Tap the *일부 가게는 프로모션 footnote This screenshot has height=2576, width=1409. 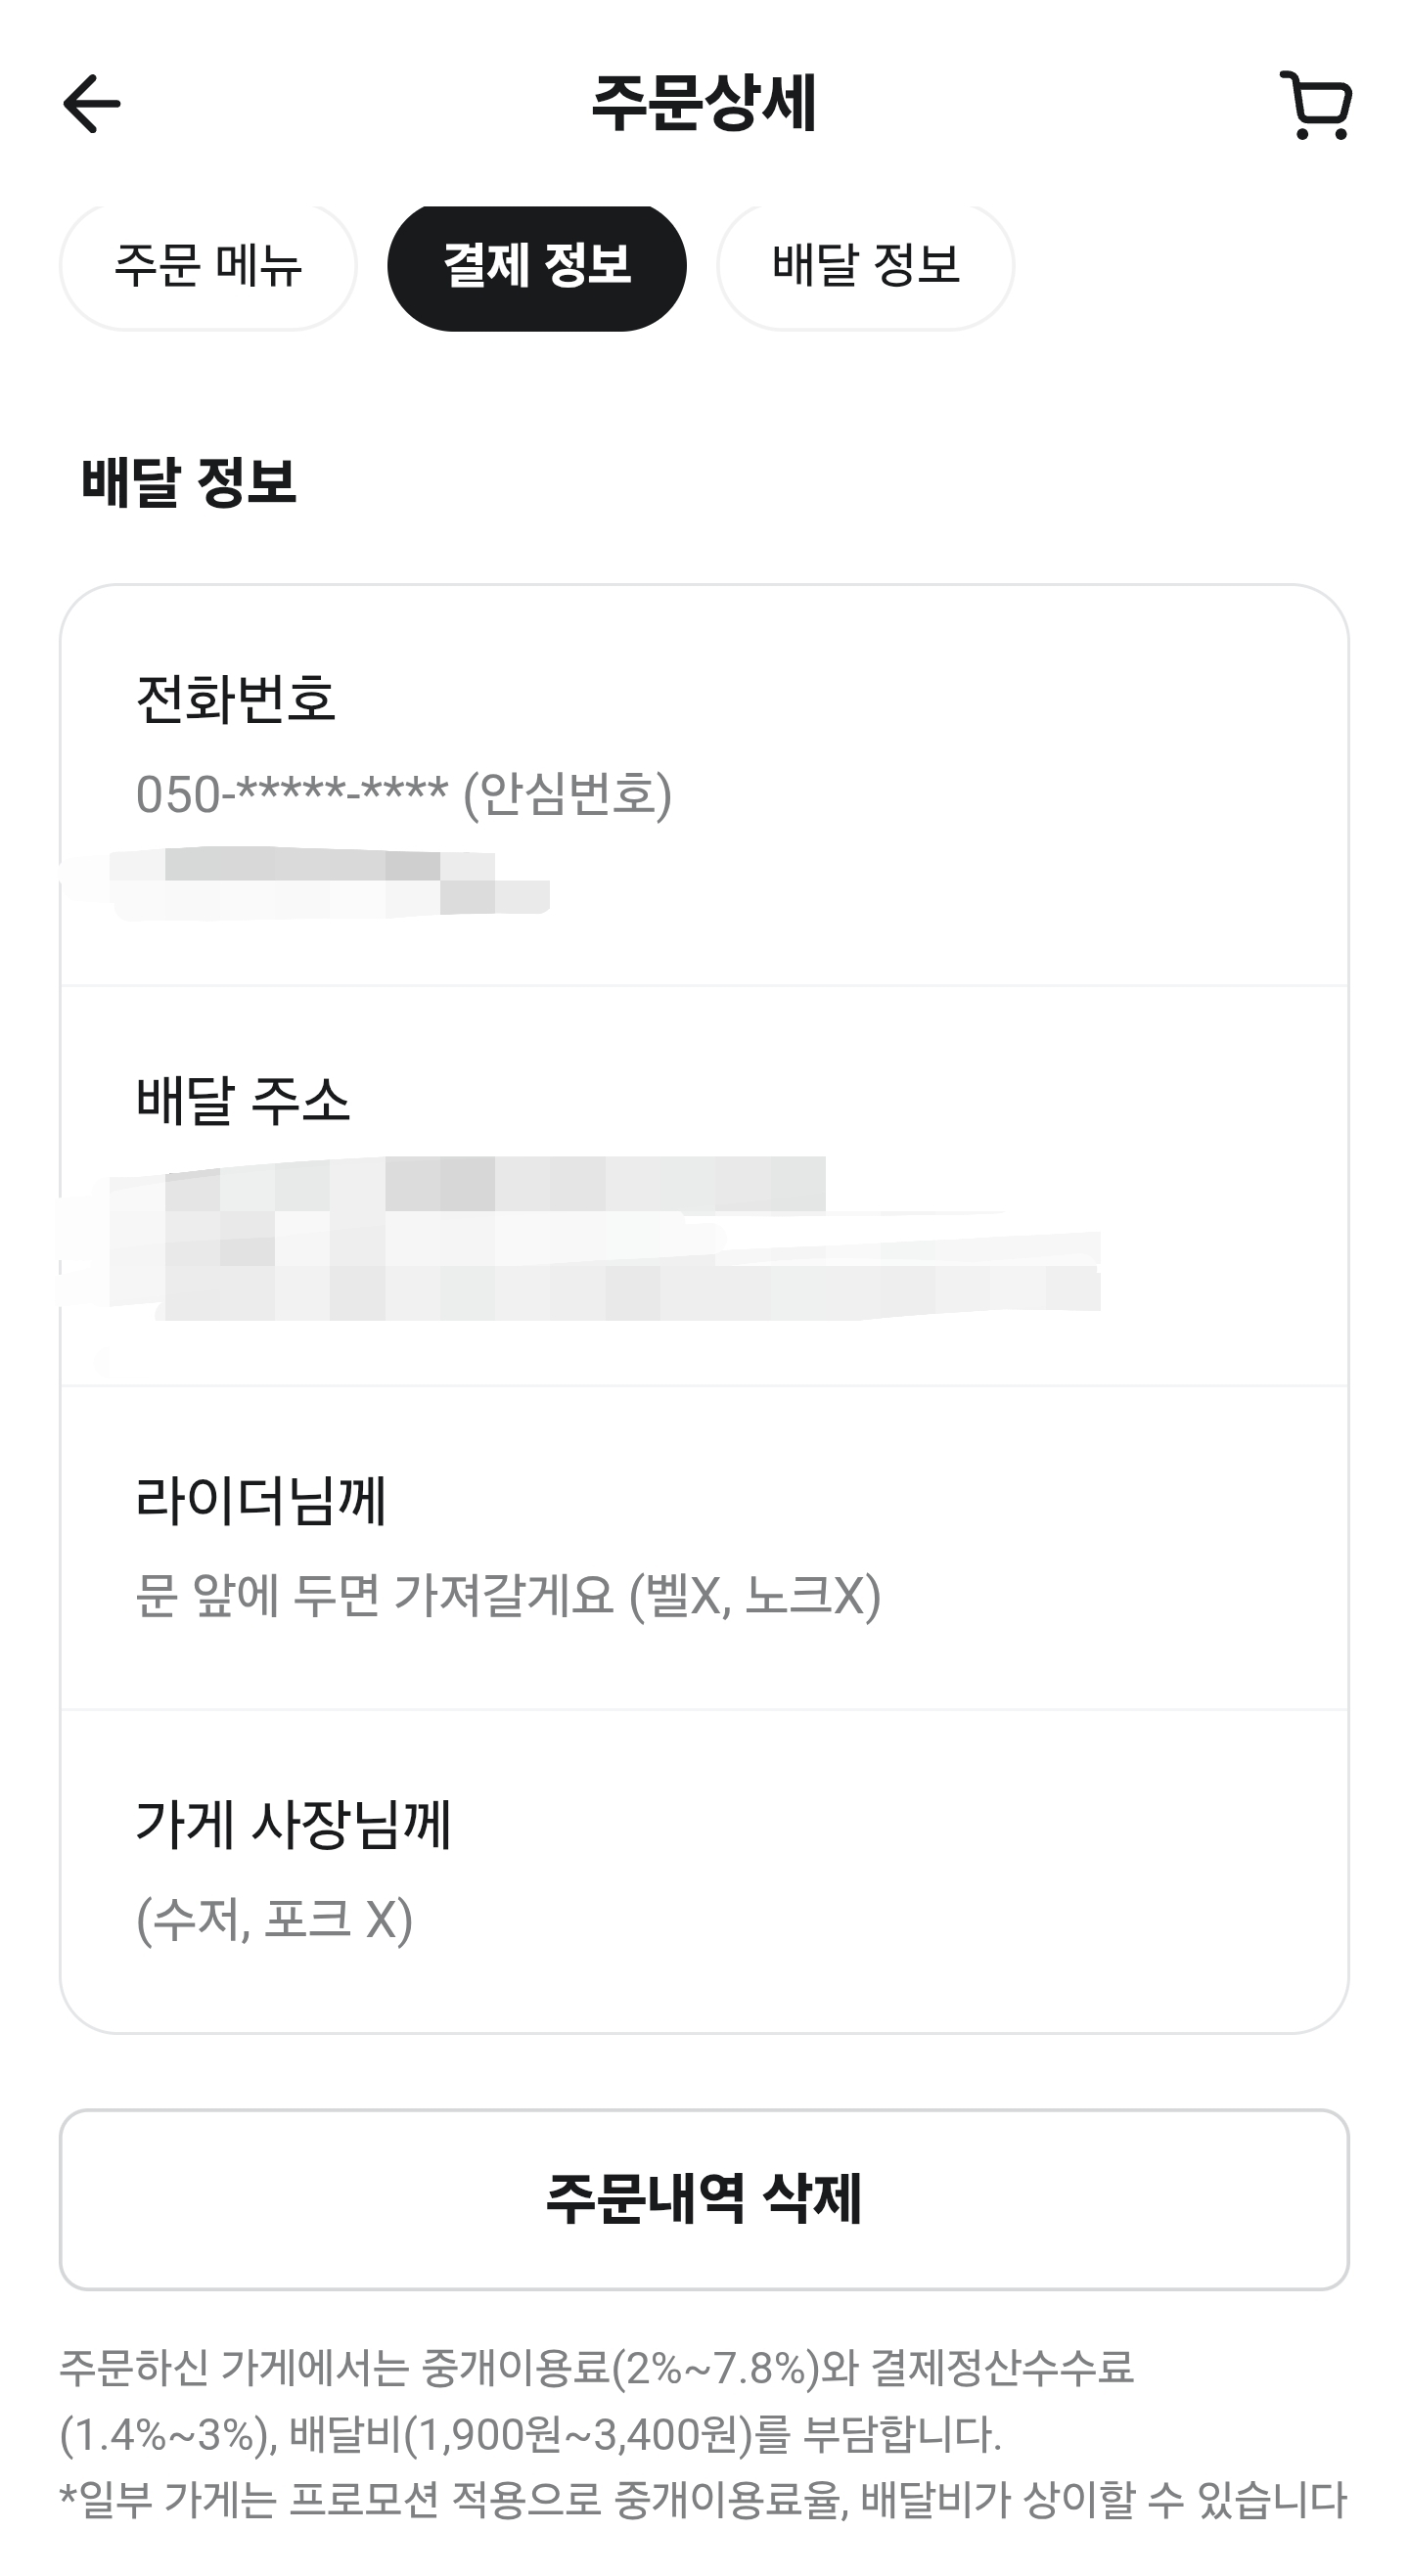(x=702, y=2500)
